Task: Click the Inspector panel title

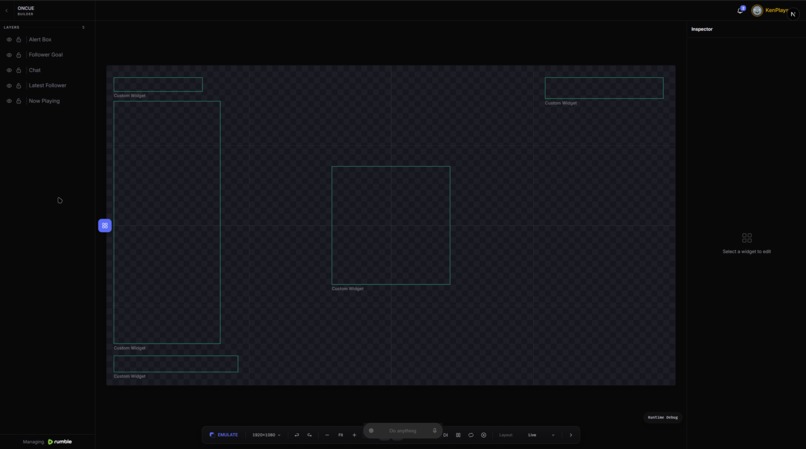Action: (702, 29)
